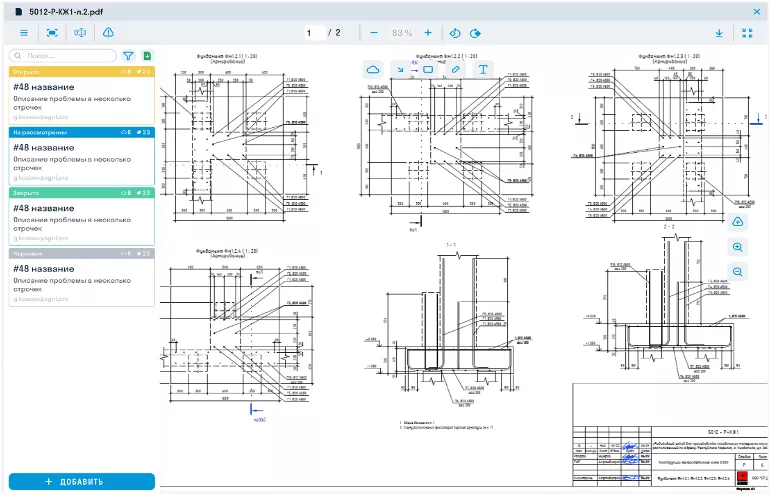770x495 pixels.
Task: Download the PDF document
Action: pos(719,33)
